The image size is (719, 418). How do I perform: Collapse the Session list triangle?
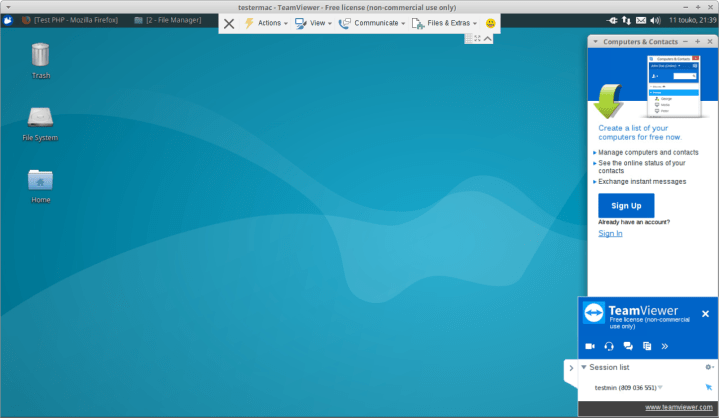coord(584,367)
